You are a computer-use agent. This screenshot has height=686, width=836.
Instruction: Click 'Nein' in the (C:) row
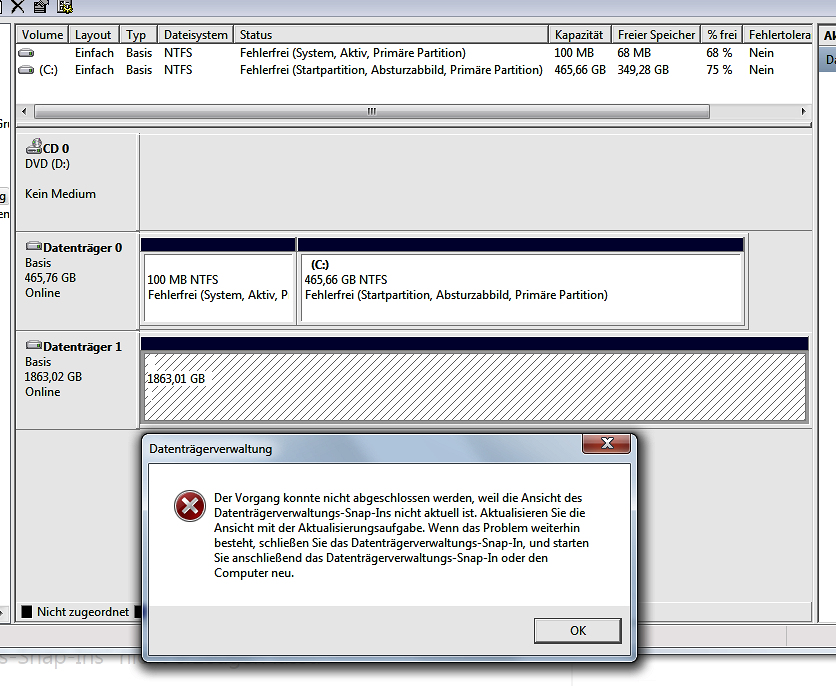(x=761, y=70)
